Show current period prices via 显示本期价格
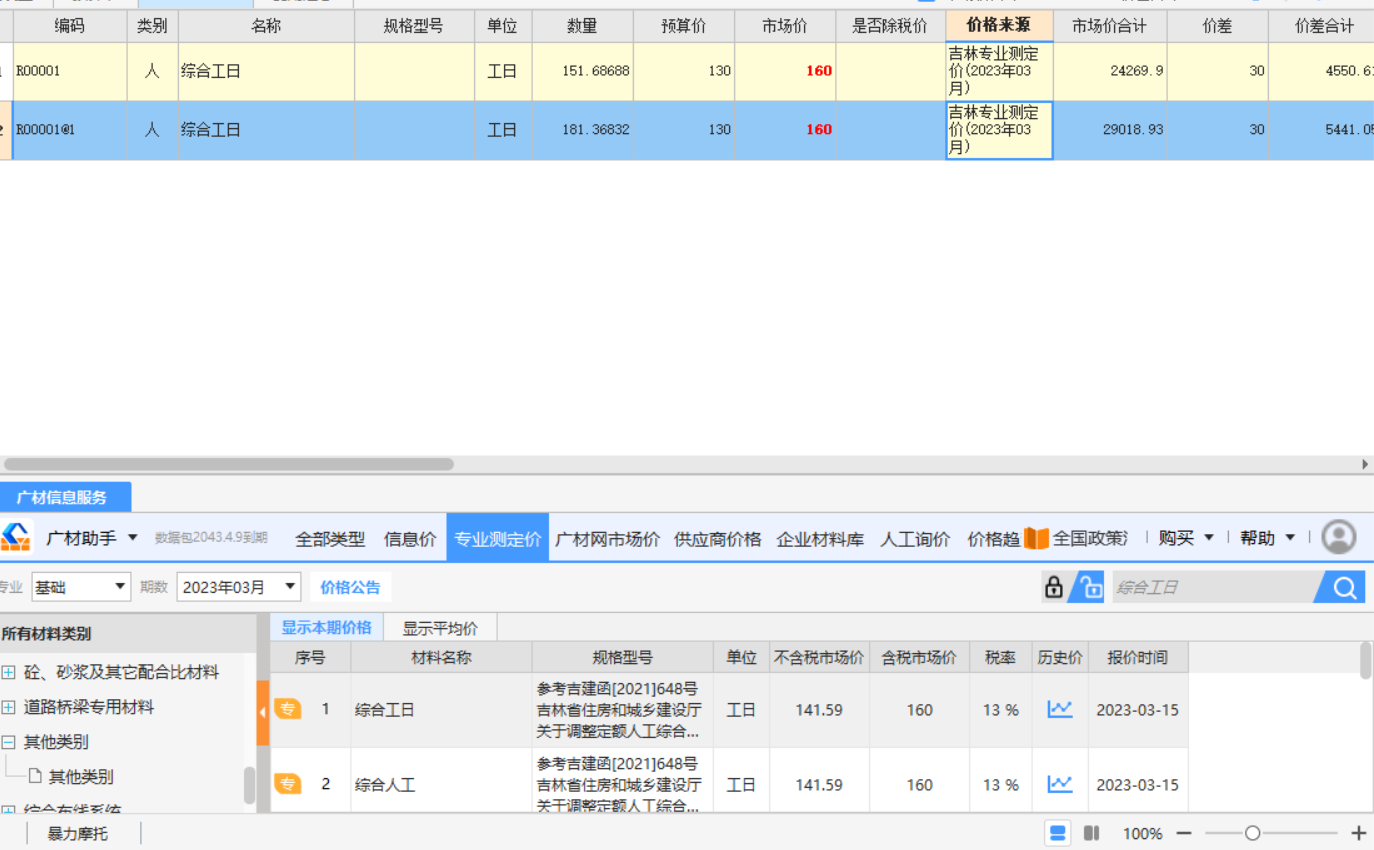Image resolution: width=1374 pixels, height=850 pixels. click(x=326, y=628)
